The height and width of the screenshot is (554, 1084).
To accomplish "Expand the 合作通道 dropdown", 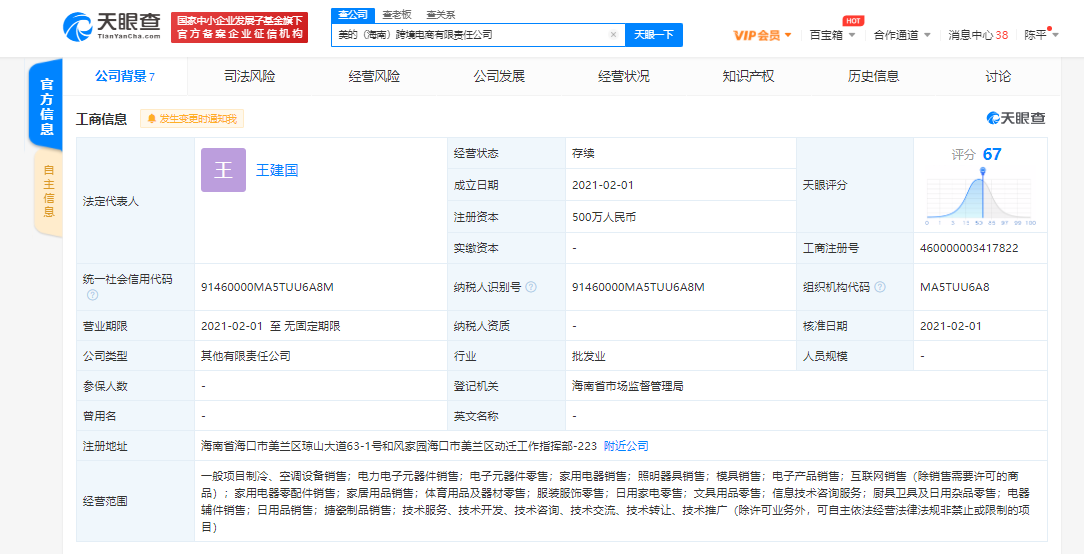I will coord(901,35).
